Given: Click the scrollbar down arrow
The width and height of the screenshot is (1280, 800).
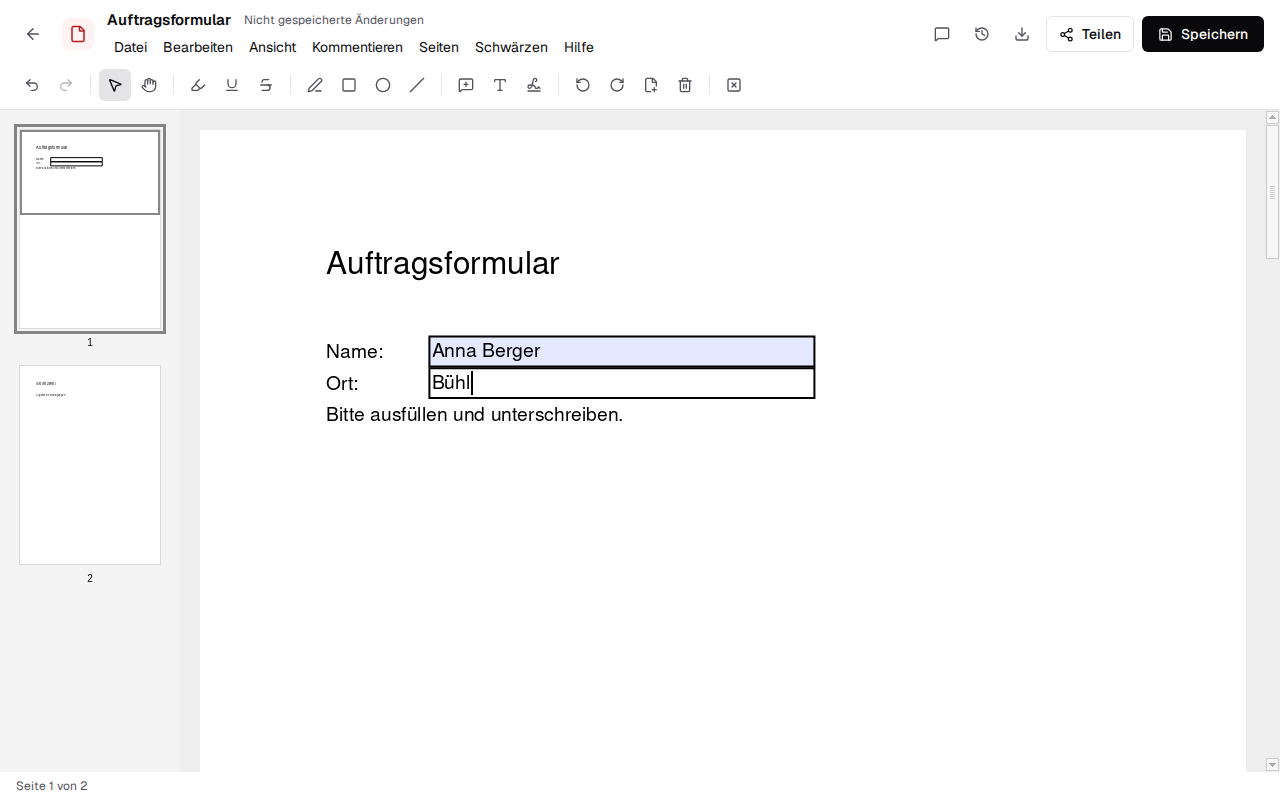Looking at the screenshot, I should point(1273,765).
